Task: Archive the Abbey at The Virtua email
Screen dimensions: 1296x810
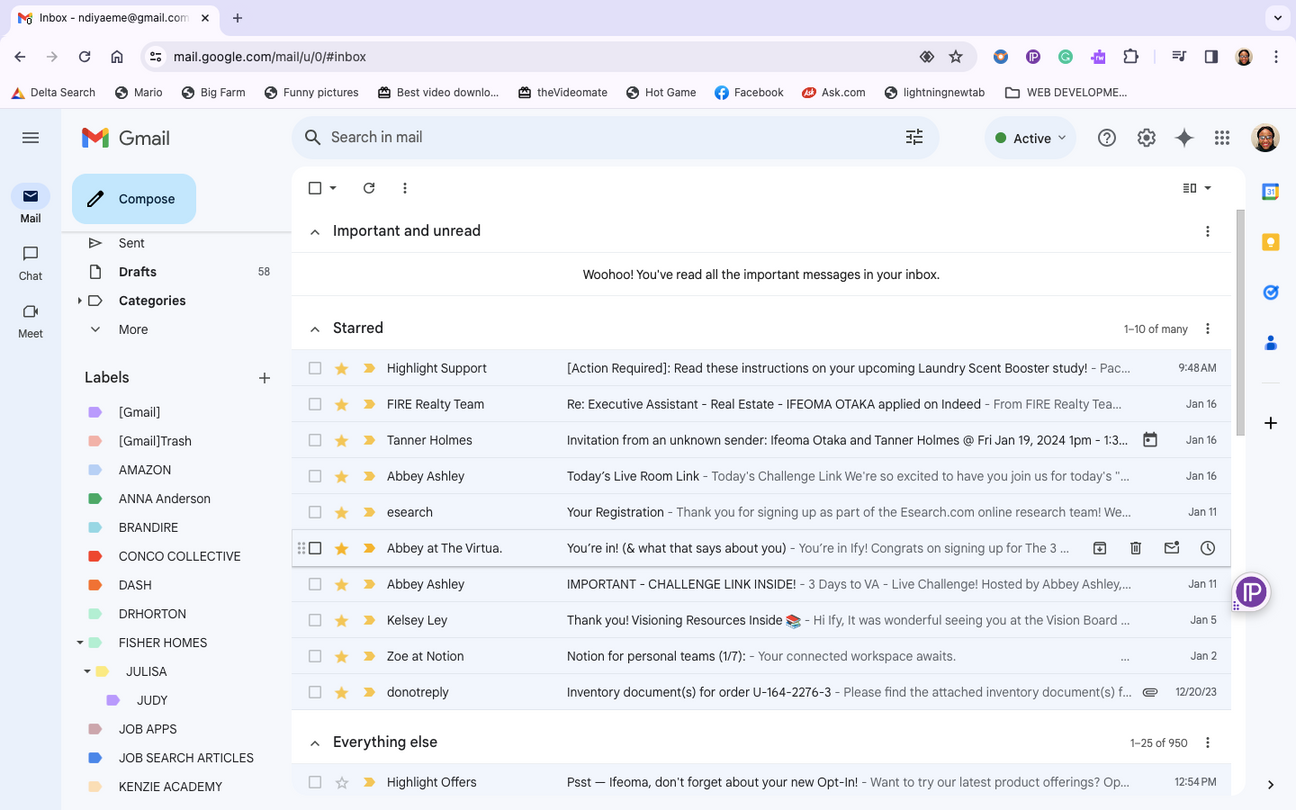Action: pos(1099,548)
